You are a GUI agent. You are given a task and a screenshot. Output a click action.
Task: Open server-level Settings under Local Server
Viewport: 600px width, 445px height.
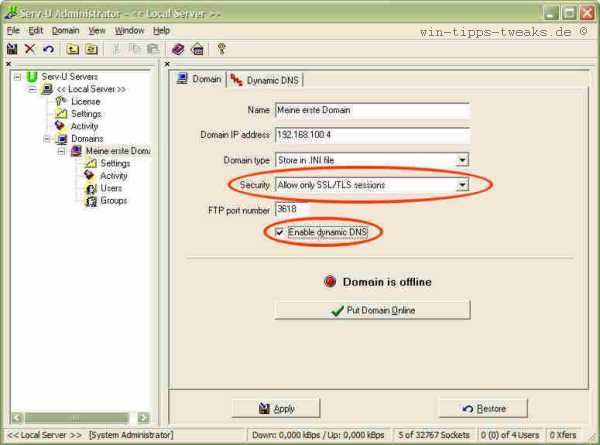(x=86, y=114)
